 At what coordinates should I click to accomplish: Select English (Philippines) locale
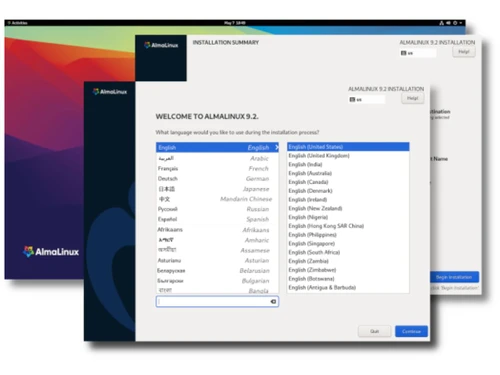click(x=348, y=235)
